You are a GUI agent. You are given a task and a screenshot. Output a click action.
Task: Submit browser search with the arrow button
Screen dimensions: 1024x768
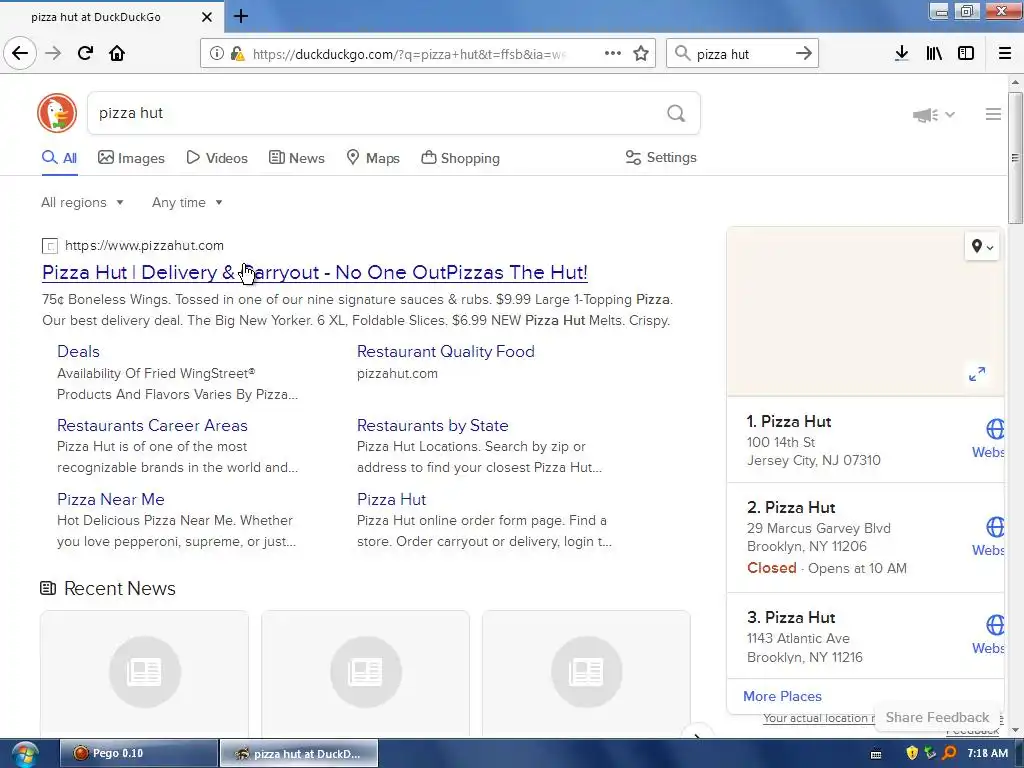point(804,54)
